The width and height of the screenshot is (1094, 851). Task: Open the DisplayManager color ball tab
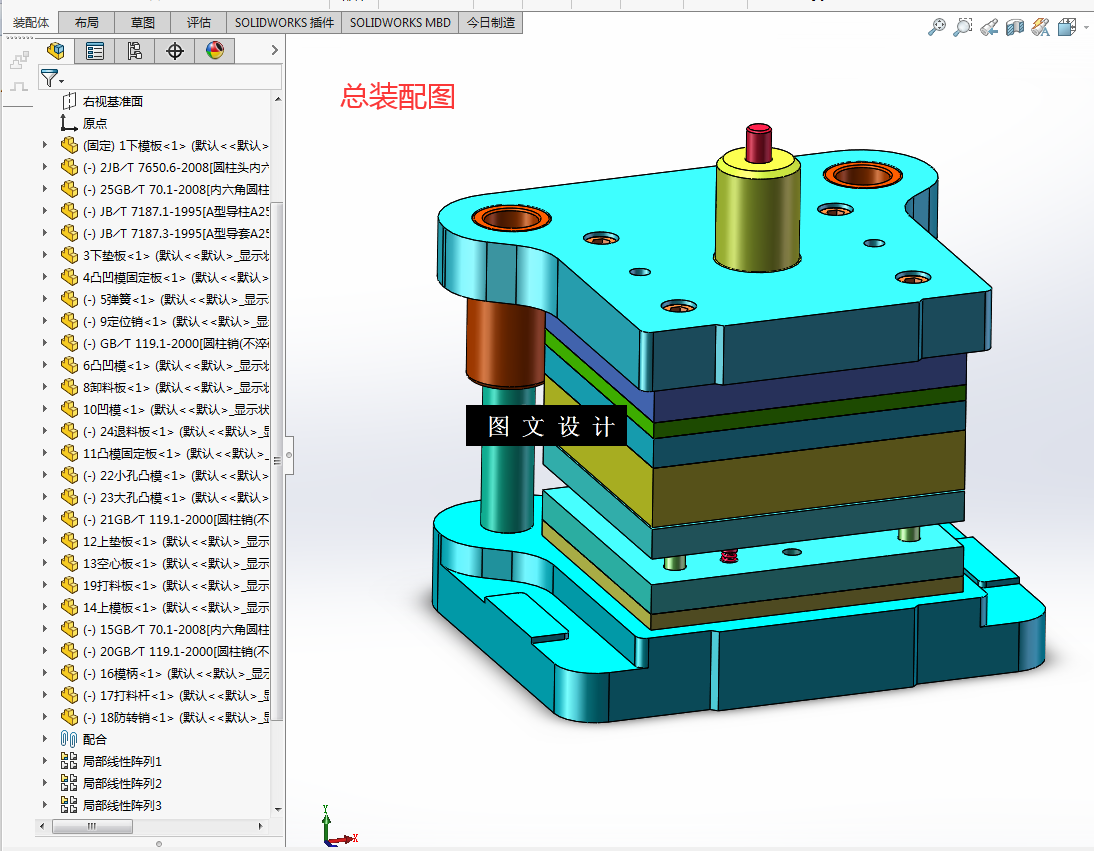coord(215,50)
